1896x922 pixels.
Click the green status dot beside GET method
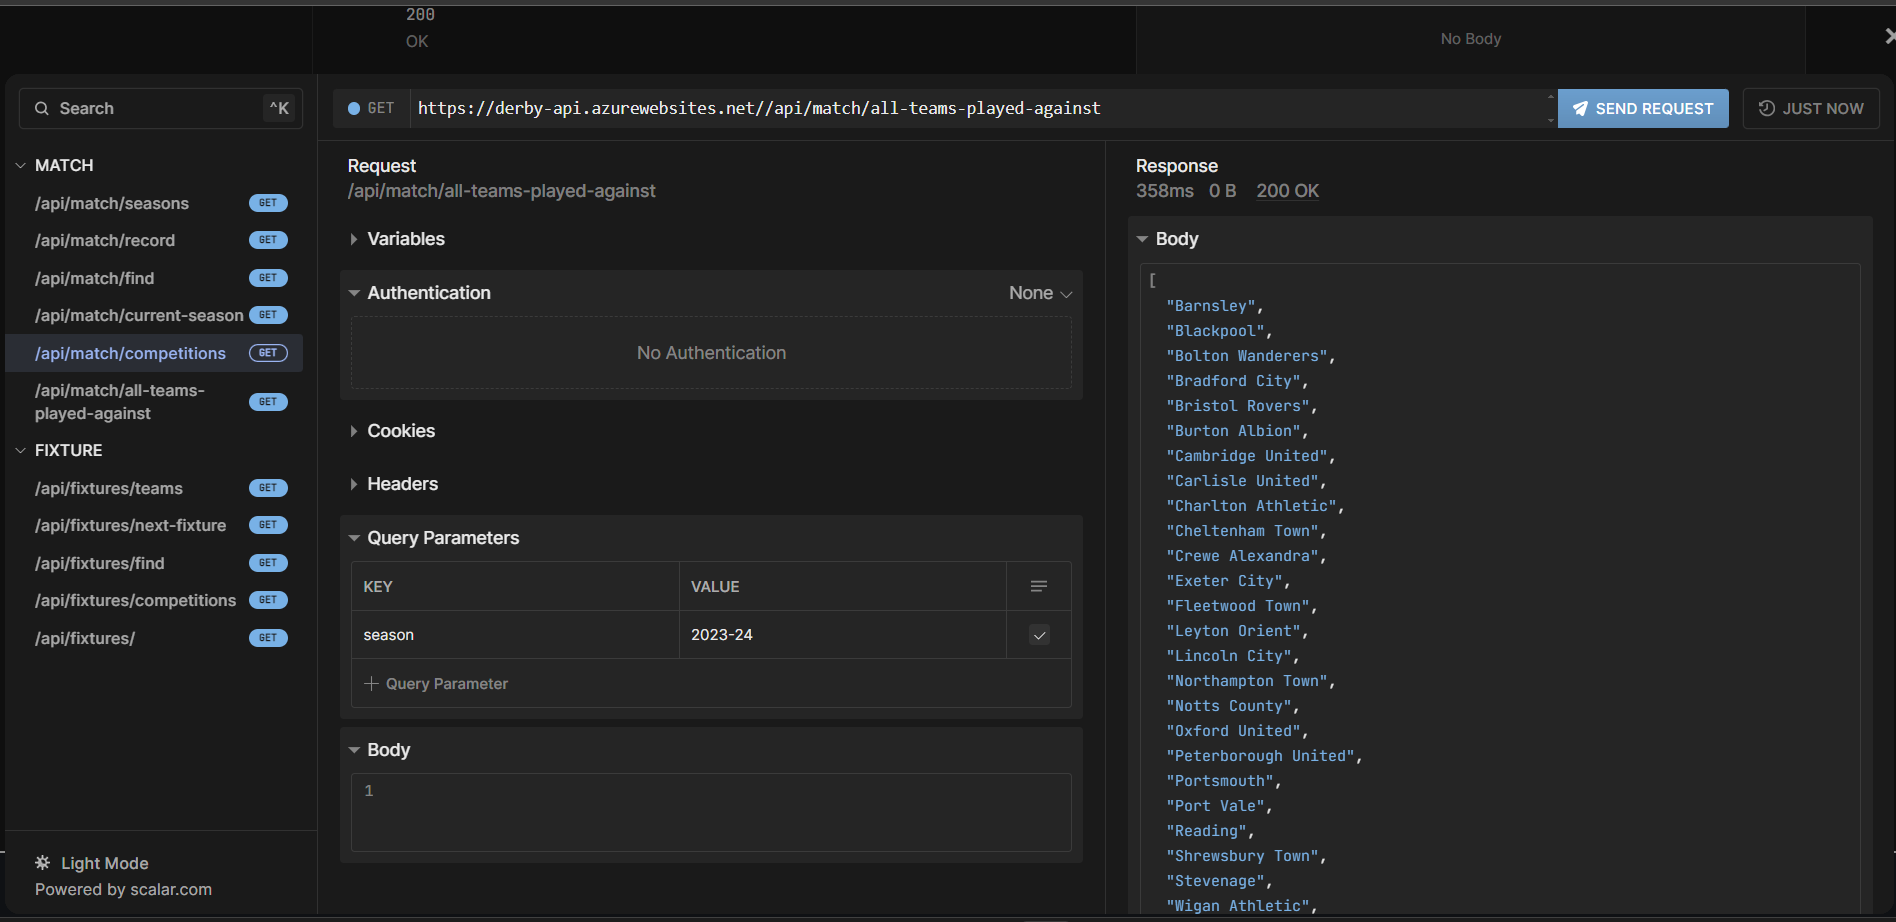pos(352,107)
